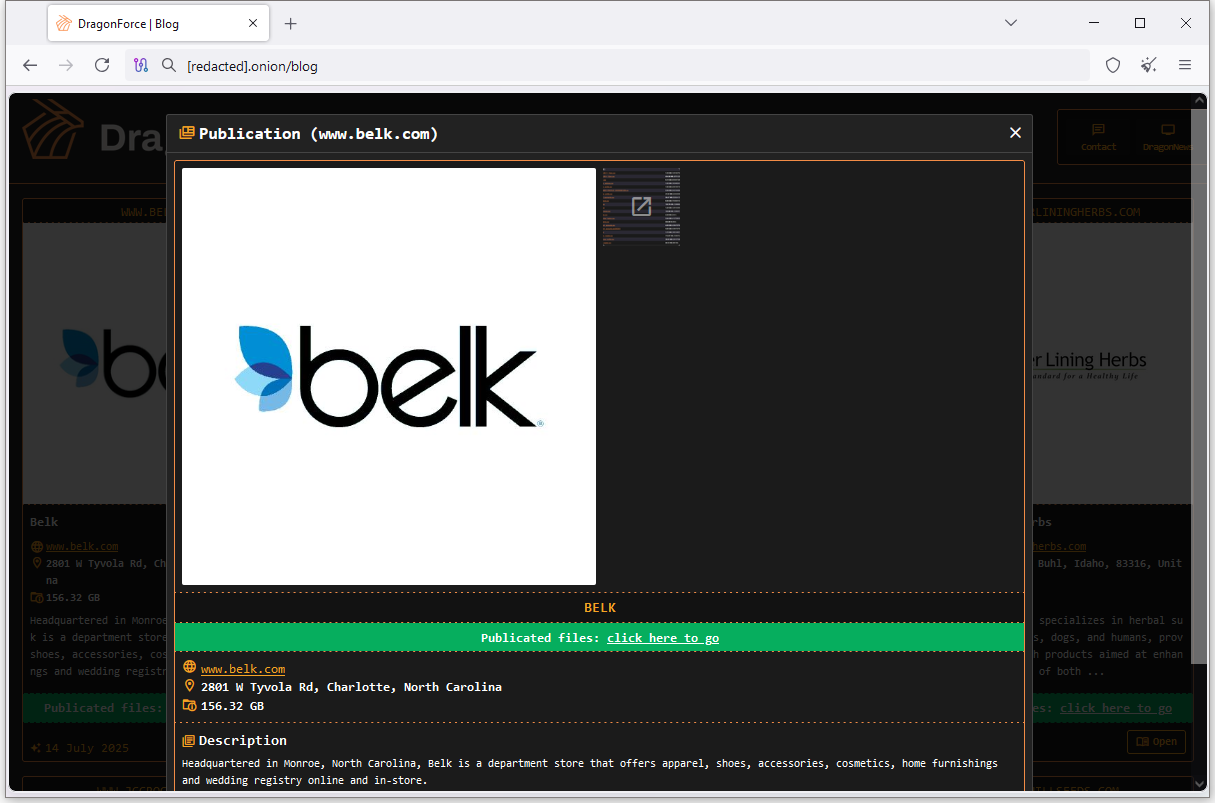This screenshot has height=803, width=1215.
Task: Open a new browser tab
Action: (x=290, y=23)
